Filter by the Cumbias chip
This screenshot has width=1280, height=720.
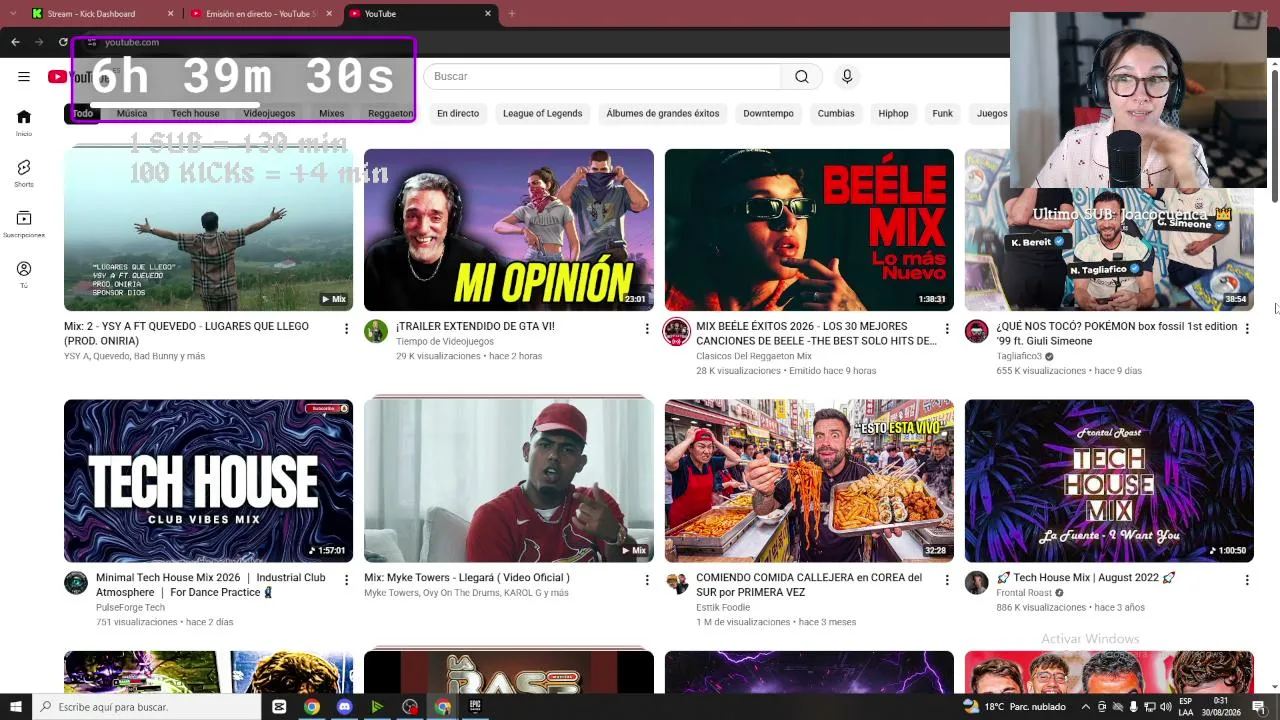click(836, 113)
